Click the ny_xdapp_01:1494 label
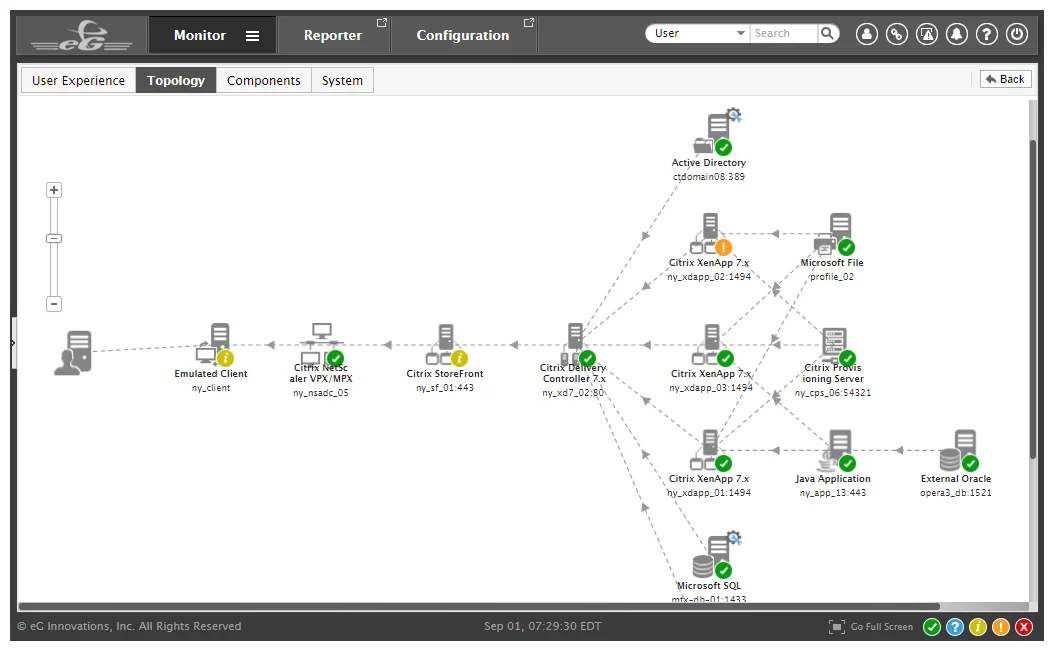The height and width of the screenshot is (651, 1054). (x=709, y=493)
